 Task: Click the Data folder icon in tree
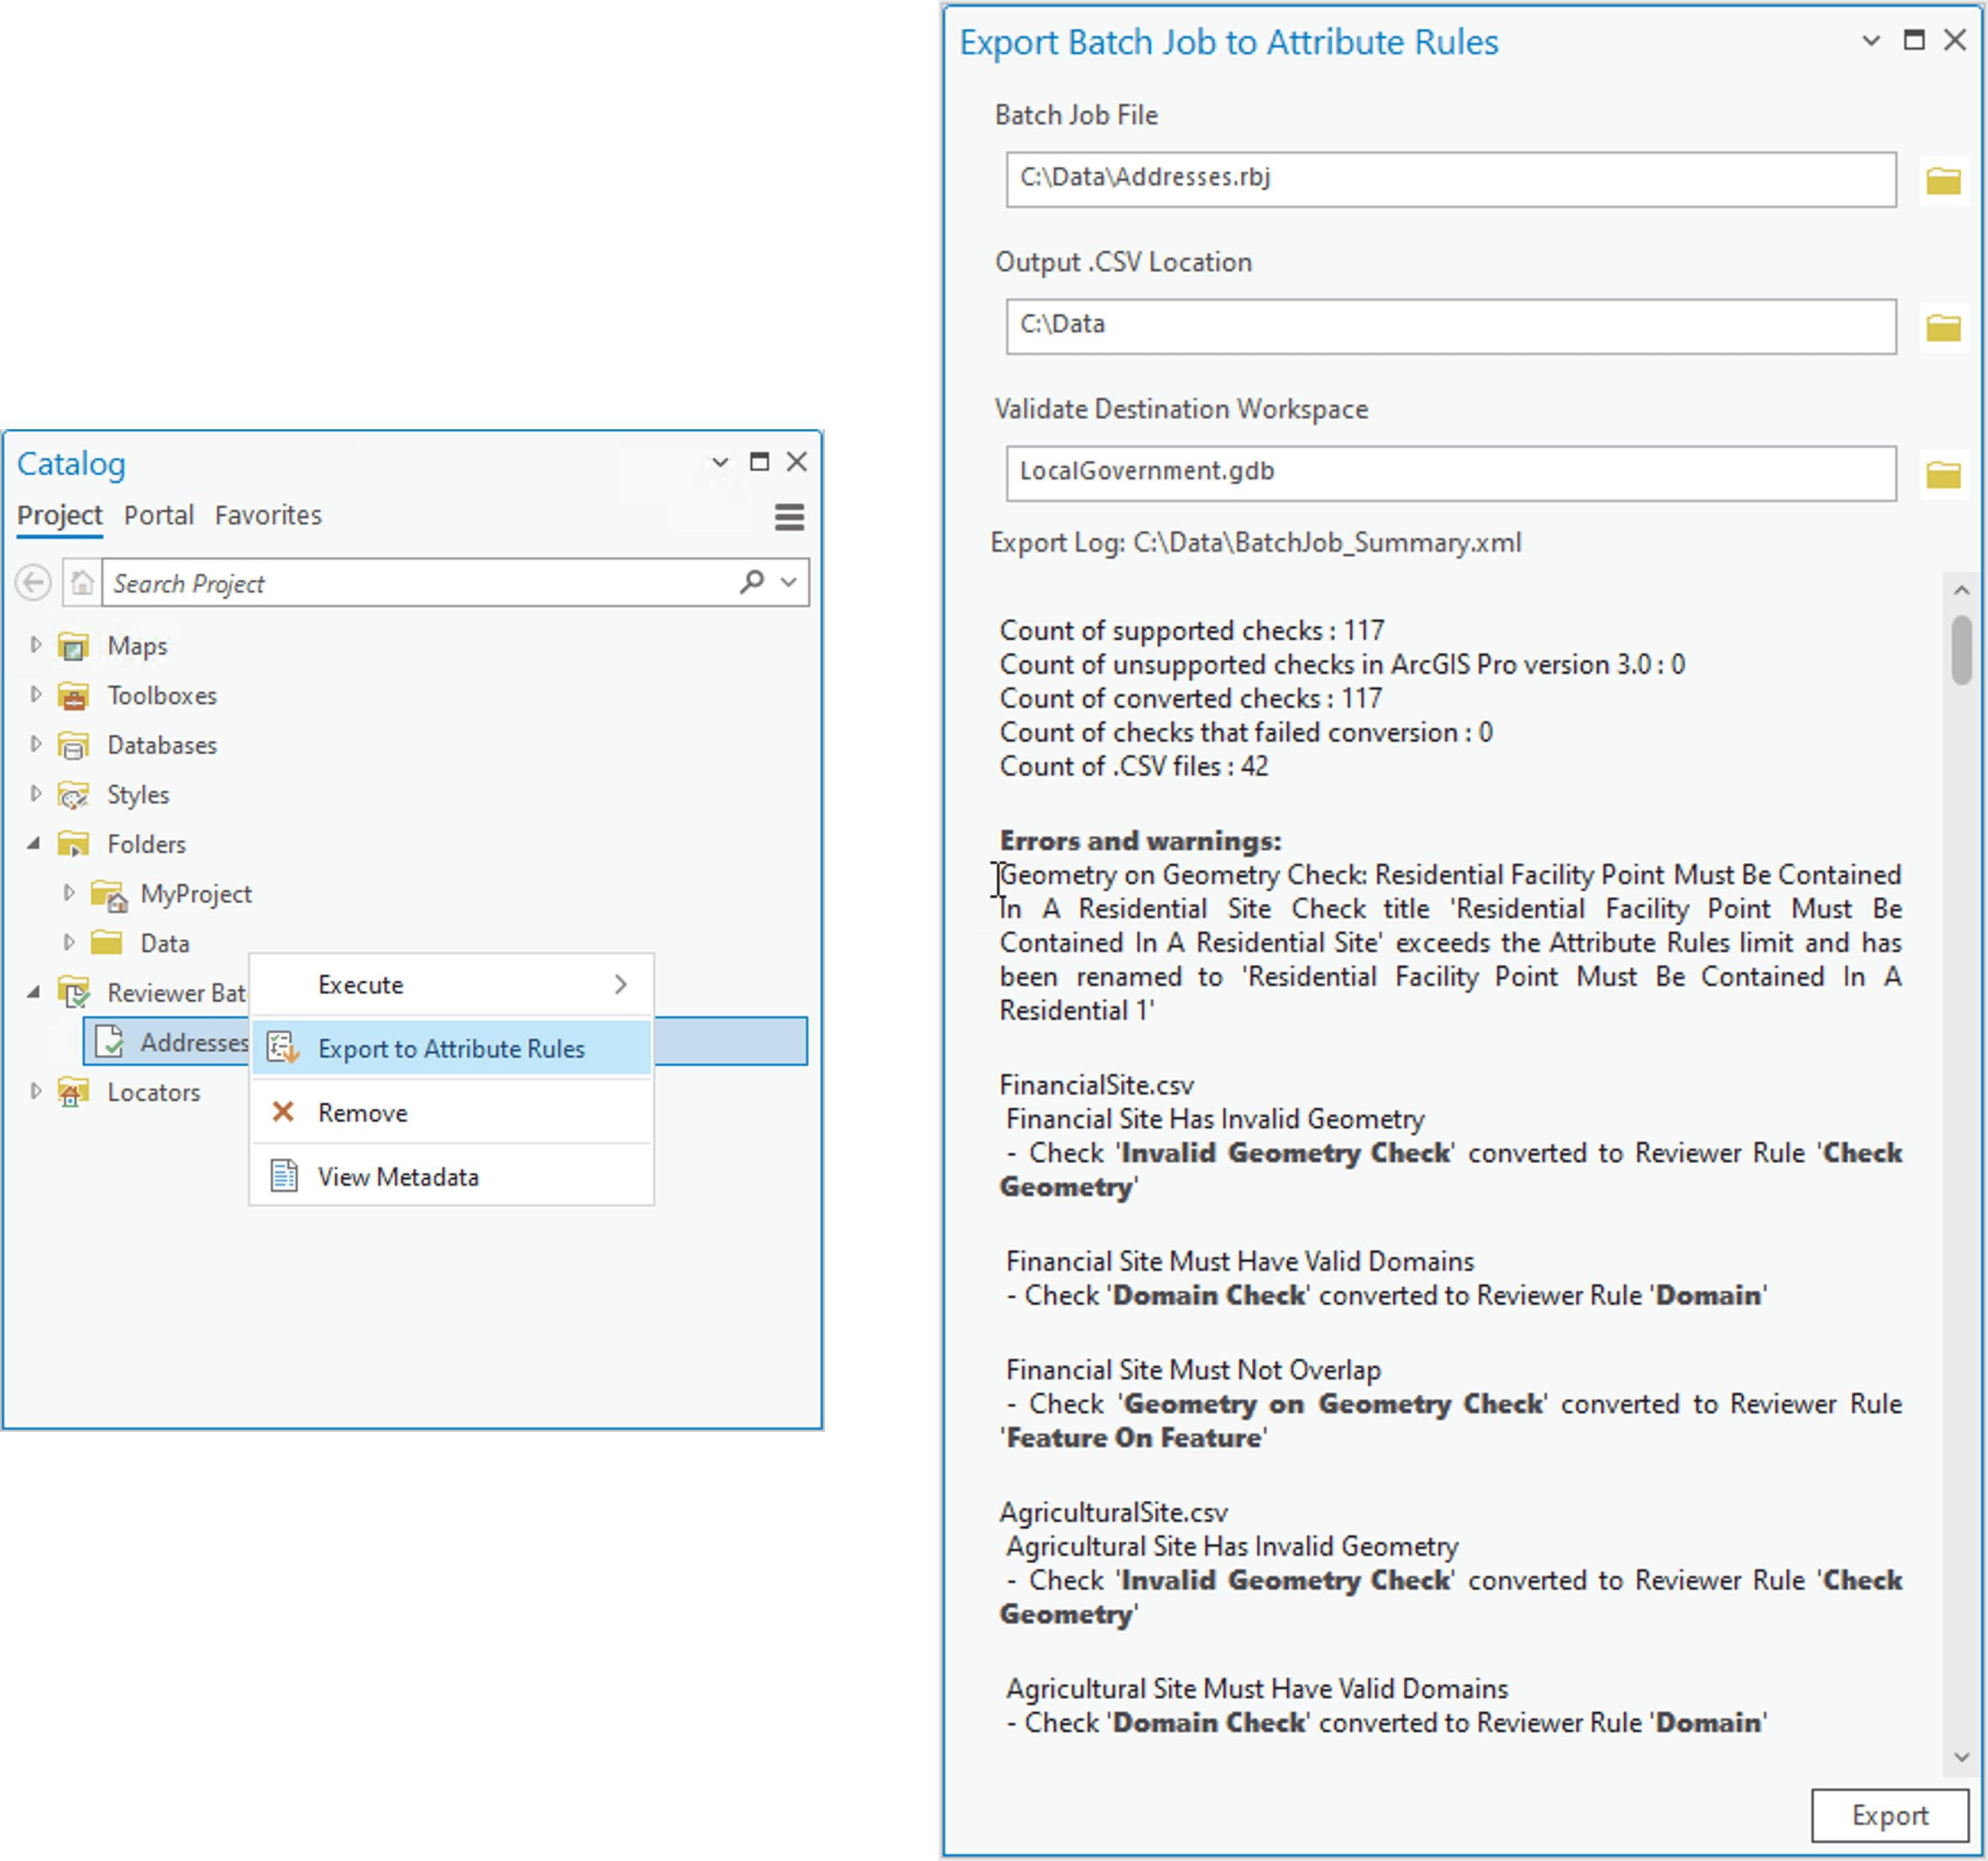click(106, 943)
